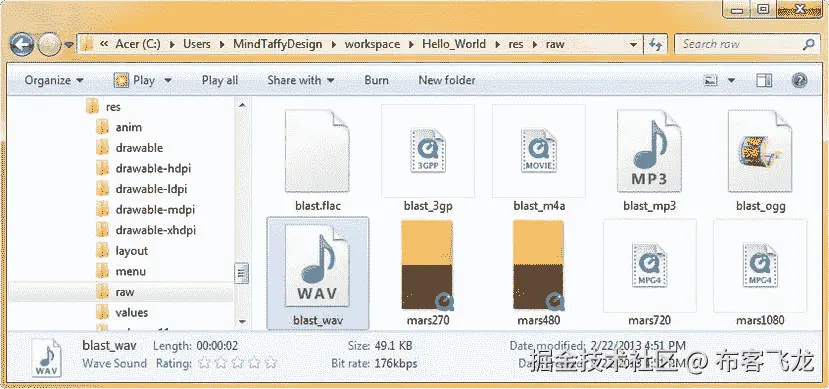Click res in the address path
829x389 pixels.
click(x=516, y=44)
